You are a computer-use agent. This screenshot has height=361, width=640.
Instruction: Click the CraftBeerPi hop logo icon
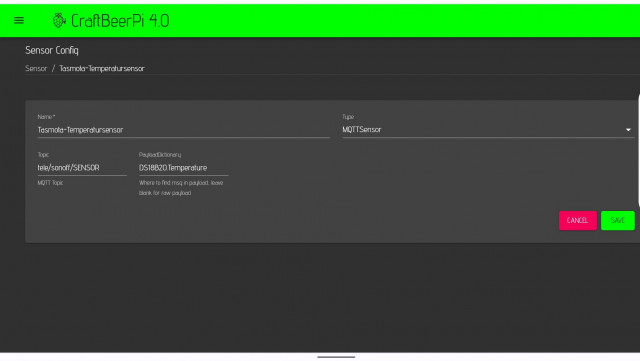(59, 20)
